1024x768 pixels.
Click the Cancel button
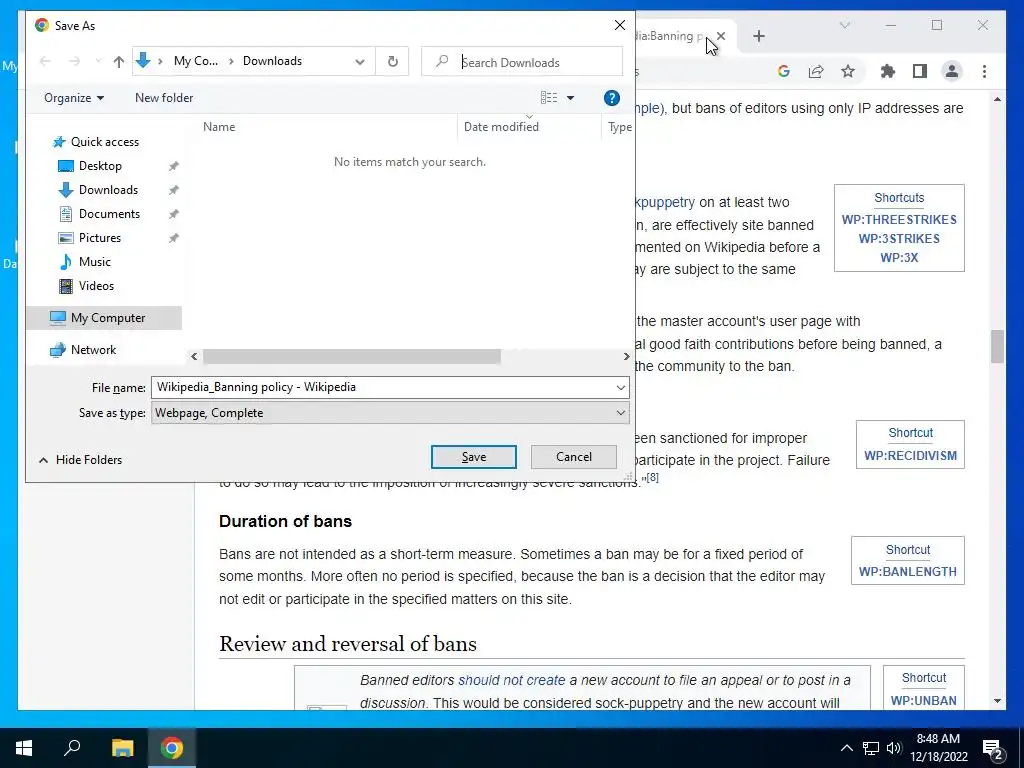pos(573,457)
